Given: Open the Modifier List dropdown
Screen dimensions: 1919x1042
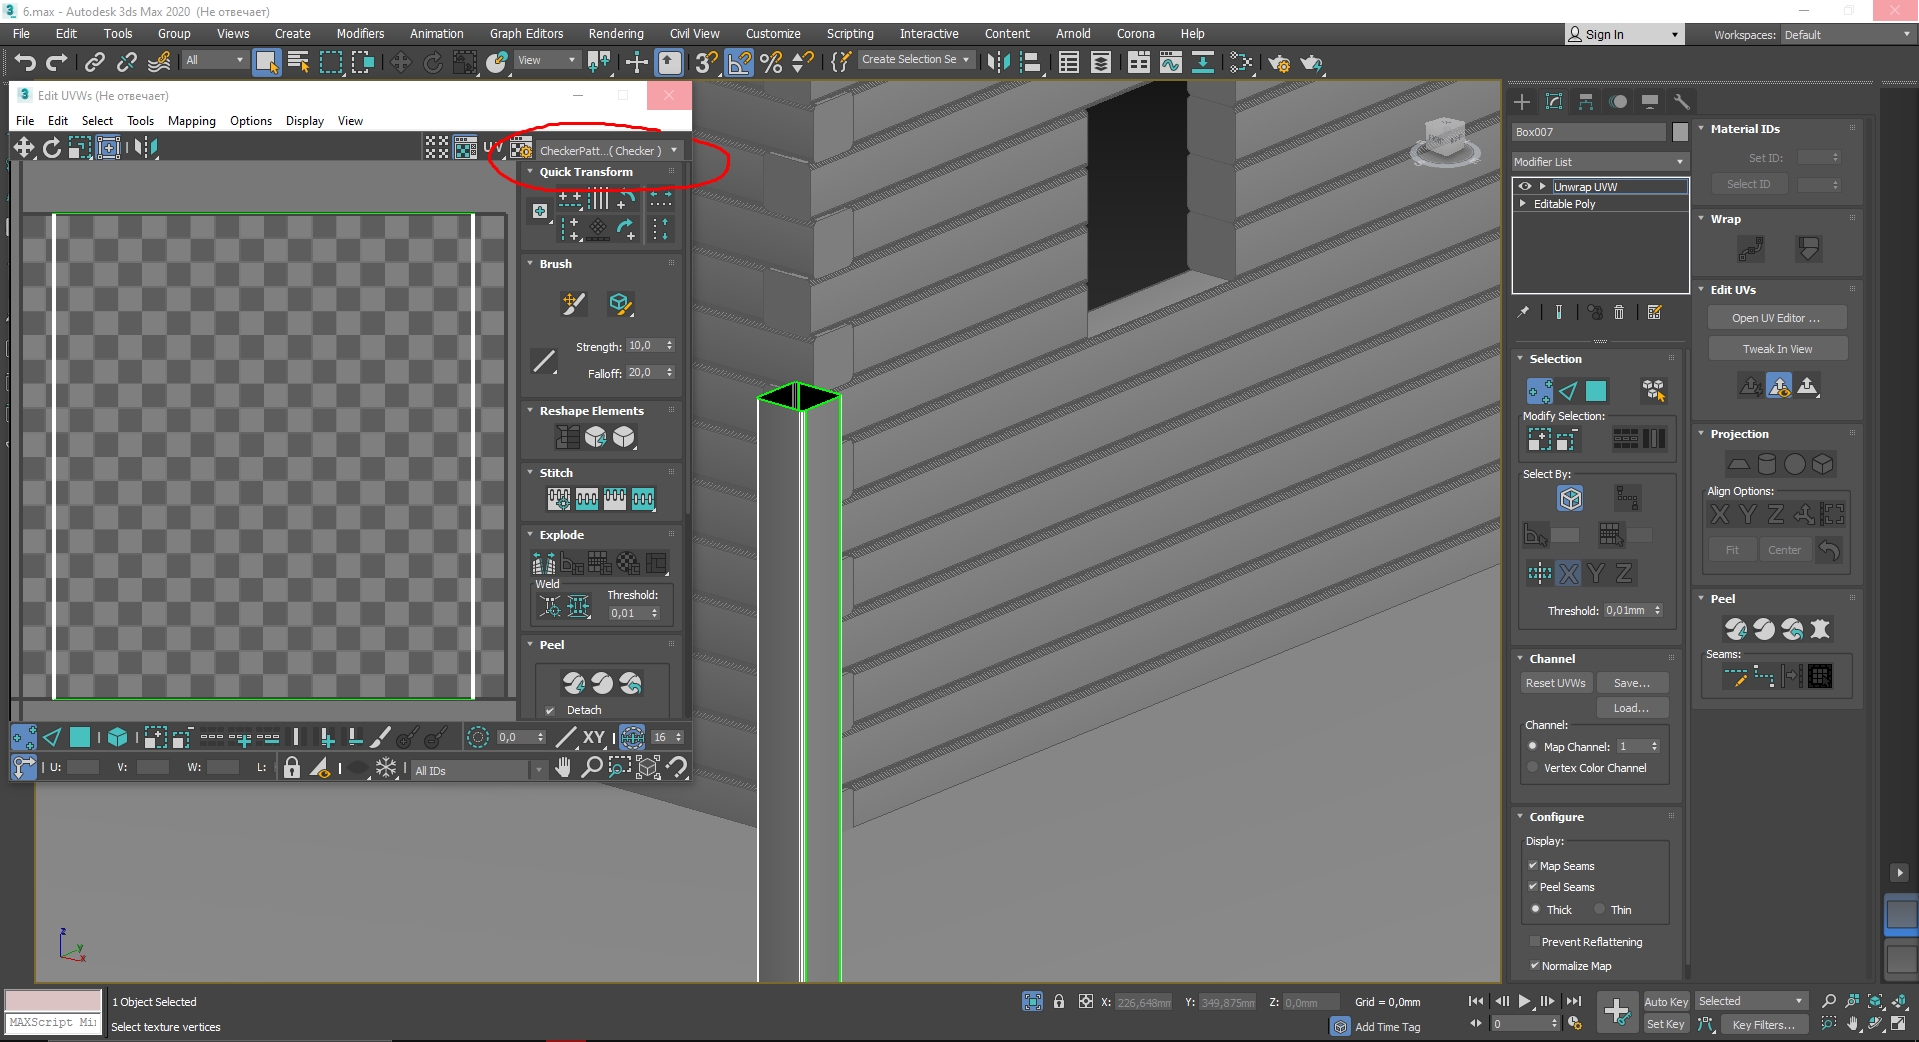Looking at the screenshot, I should point(1600,162).
